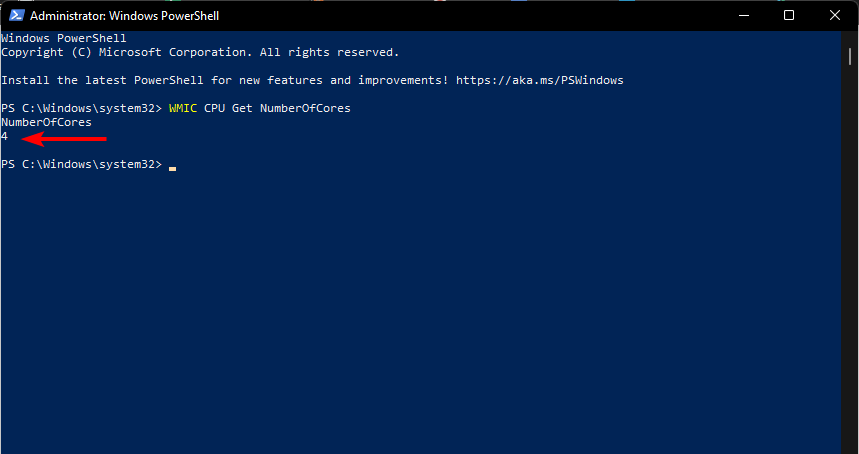This screenshot has height=454, width=859.
Task: Click the scrollbar up arrow
Action: click(x=851, y=39)
